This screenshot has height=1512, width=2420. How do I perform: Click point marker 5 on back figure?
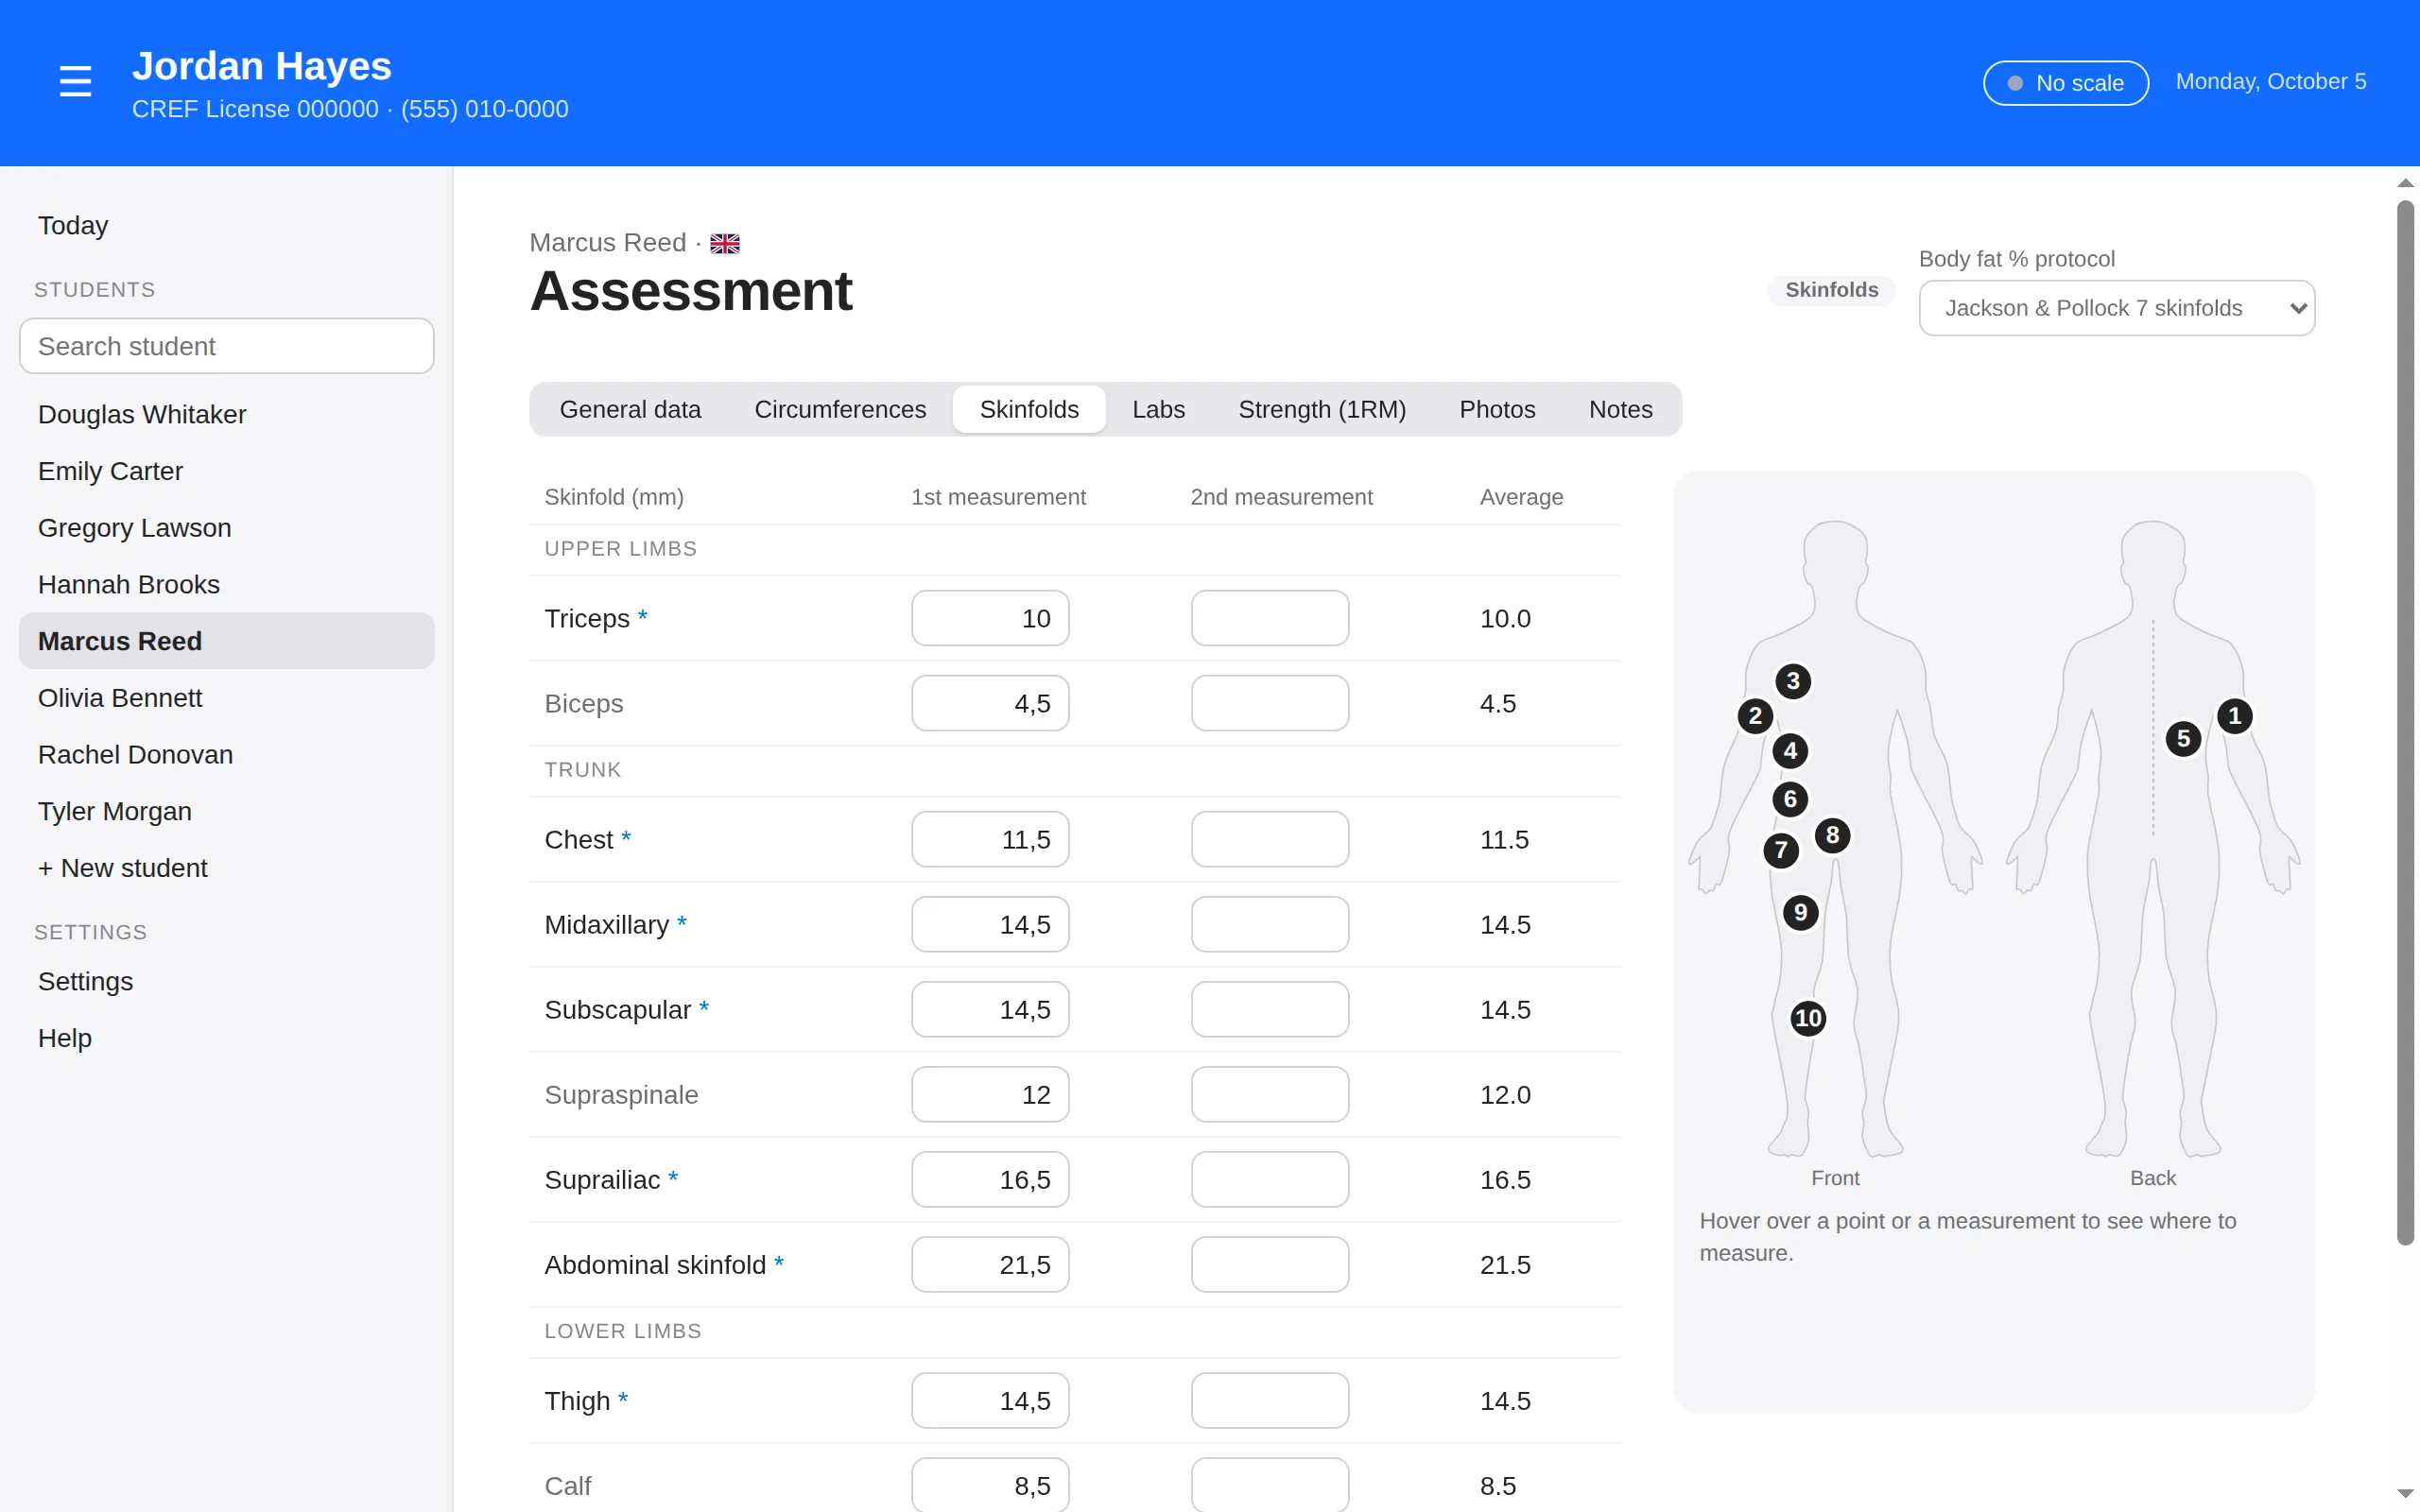click(x=2183, y=739)
